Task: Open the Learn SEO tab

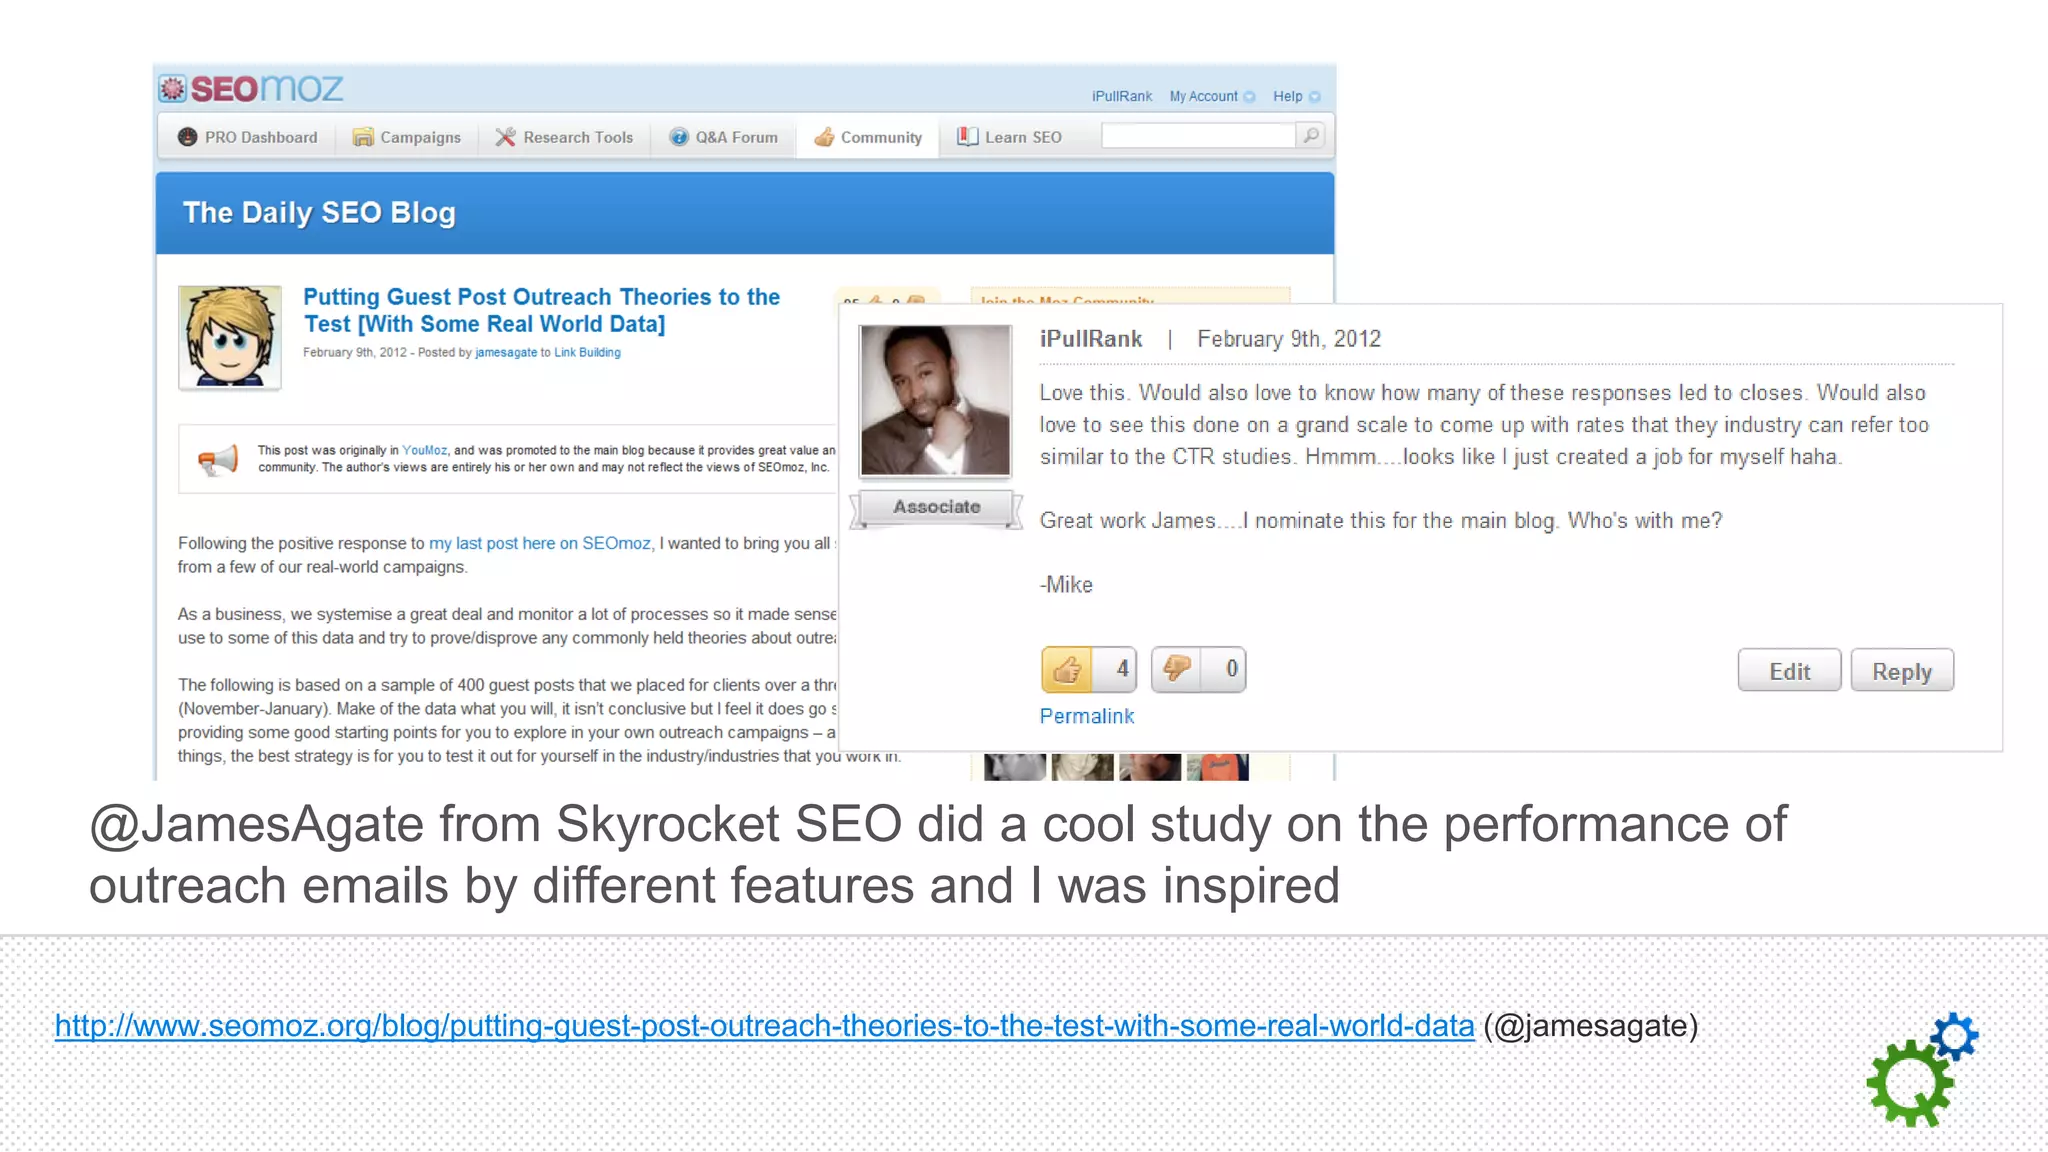Action: 1009,137
